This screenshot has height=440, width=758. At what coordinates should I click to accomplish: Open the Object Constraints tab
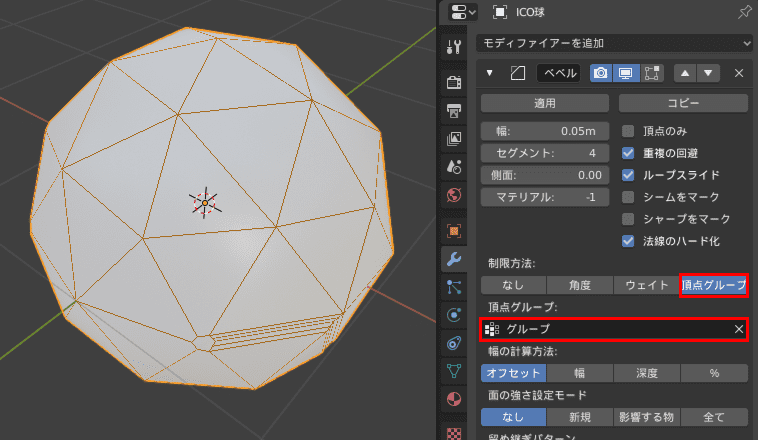click(x=454, y=343)
